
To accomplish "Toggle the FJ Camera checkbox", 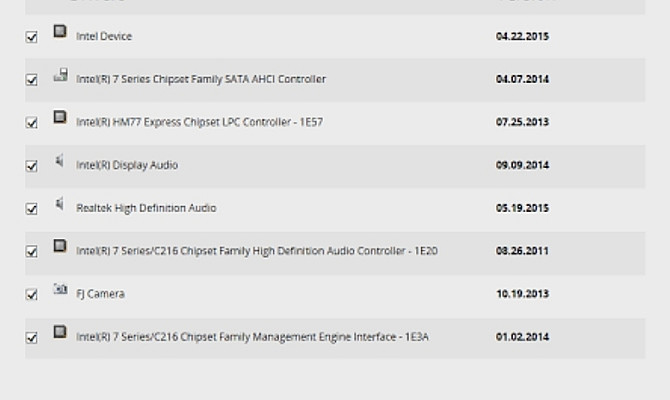I will tap(31, 295).
